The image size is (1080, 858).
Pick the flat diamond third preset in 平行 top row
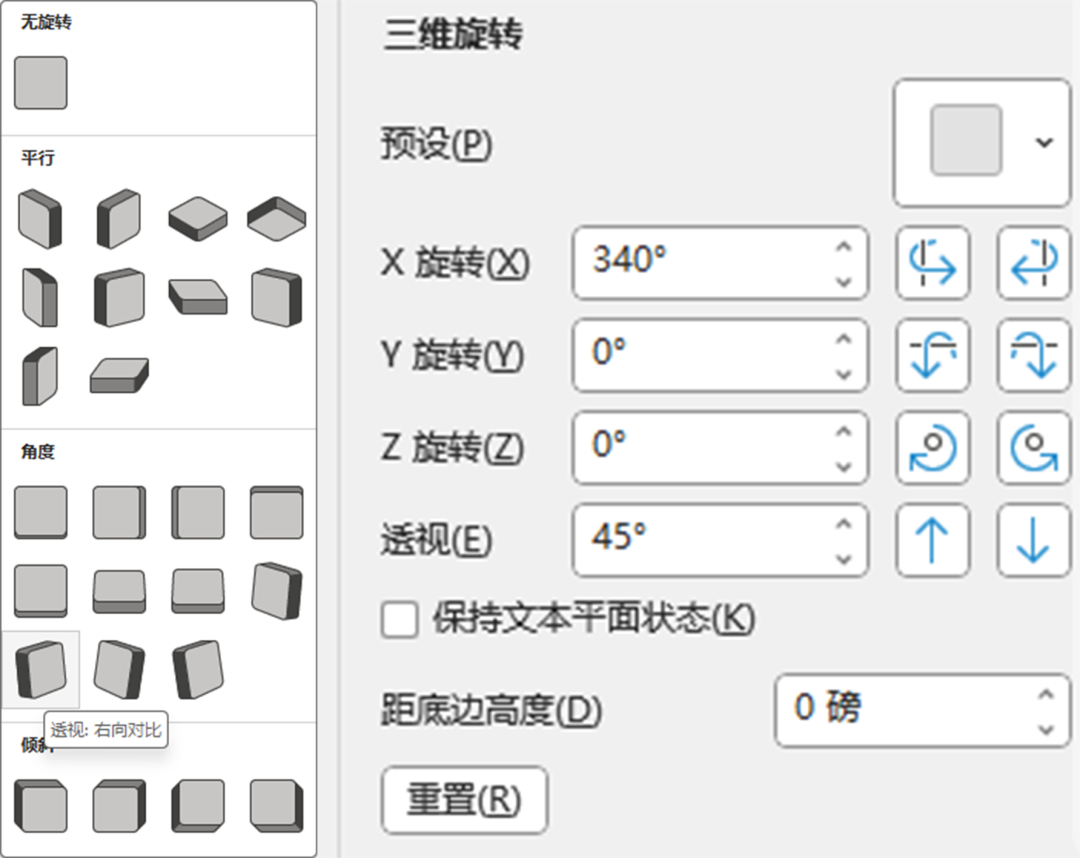click(x=198, y=219)
